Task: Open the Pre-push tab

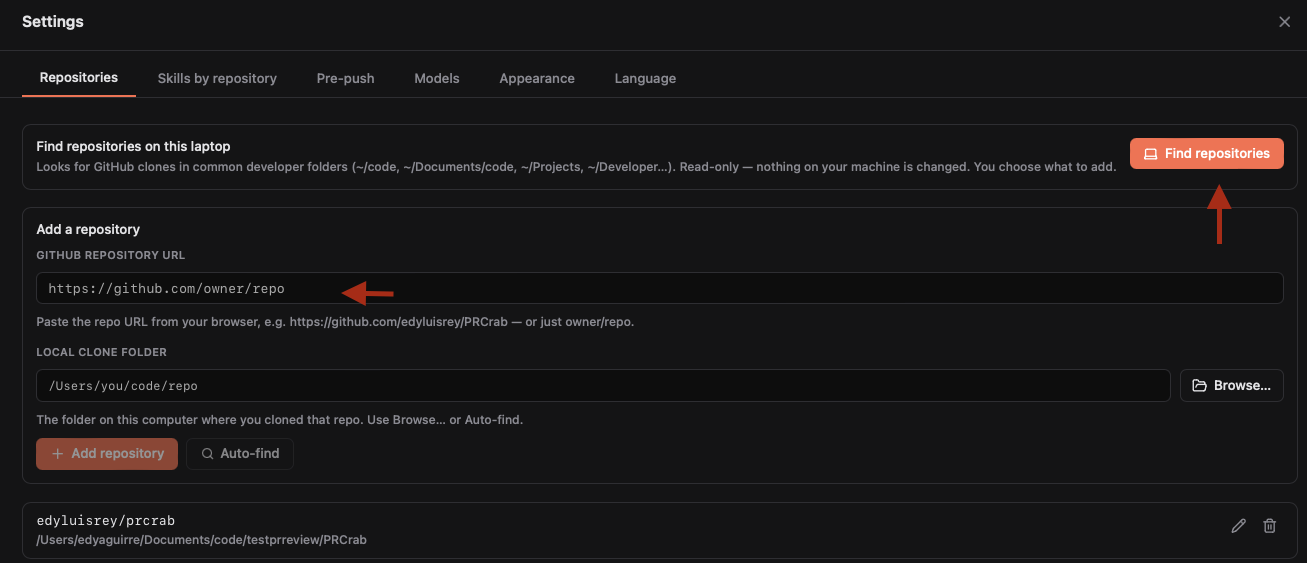Action: coord(345,78)
